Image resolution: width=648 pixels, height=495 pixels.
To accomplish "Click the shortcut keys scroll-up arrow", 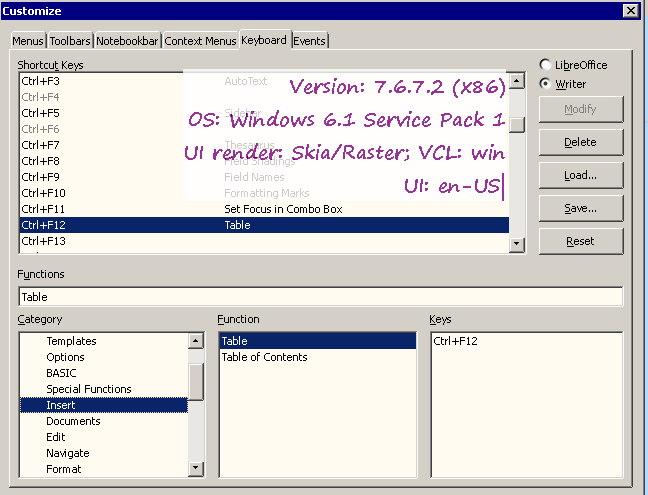I will coord(517,81).
